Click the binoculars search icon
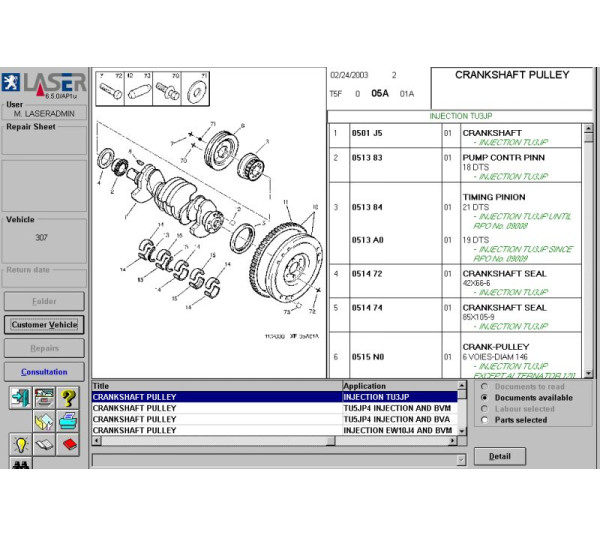The width and height of the screenshot is (600, 536). click(20, 465)
